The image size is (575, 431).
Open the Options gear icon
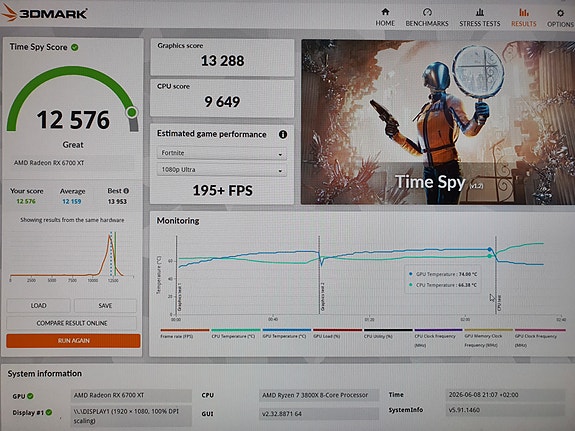pyautogui.click(x=560, y=13)
